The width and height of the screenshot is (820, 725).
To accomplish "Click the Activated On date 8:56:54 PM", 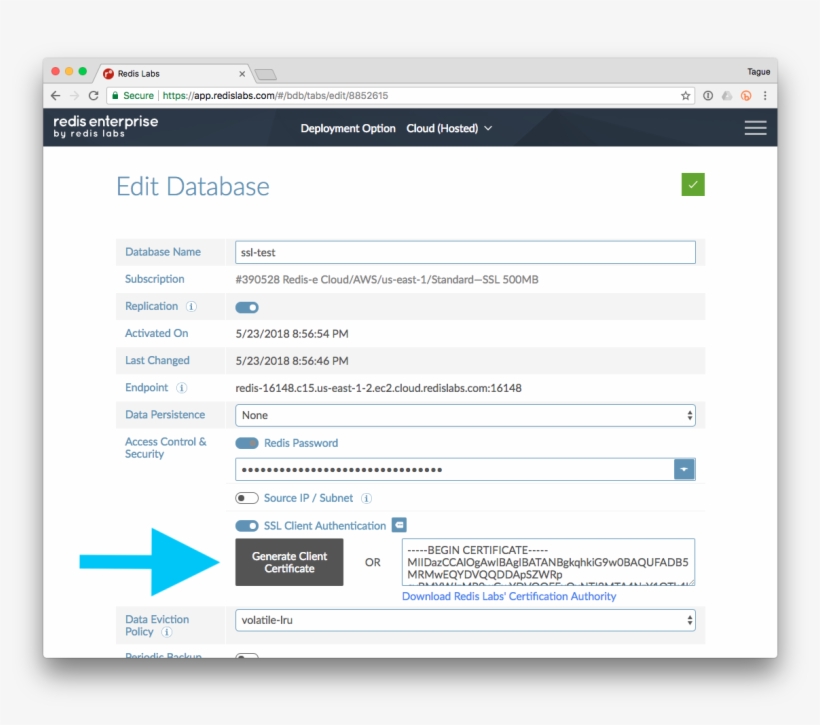I will 292,334.
